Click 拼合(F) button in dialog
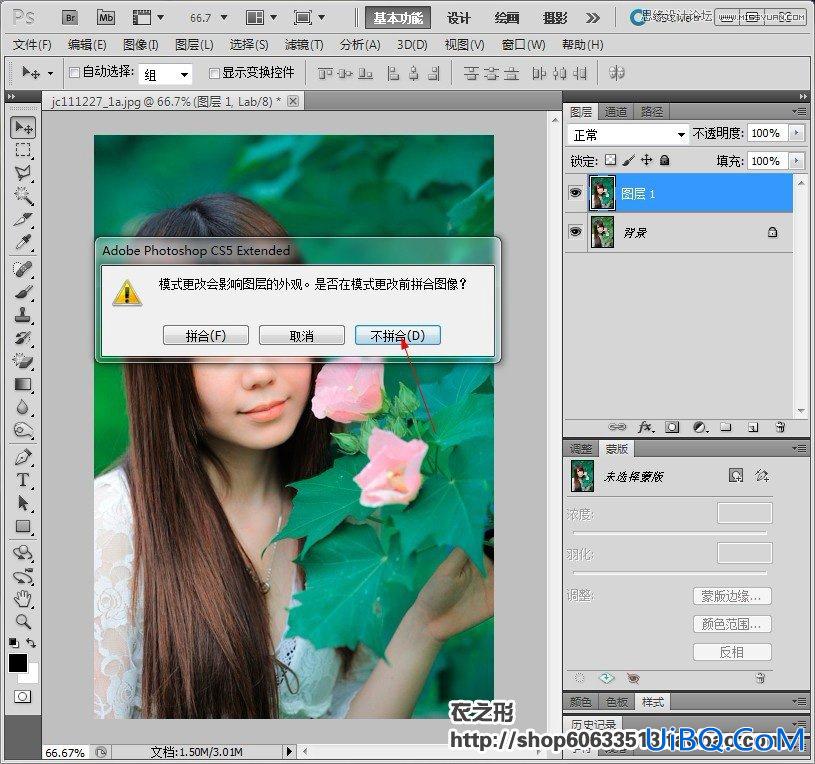Screen dimensions: 815x764 (206, 336)
